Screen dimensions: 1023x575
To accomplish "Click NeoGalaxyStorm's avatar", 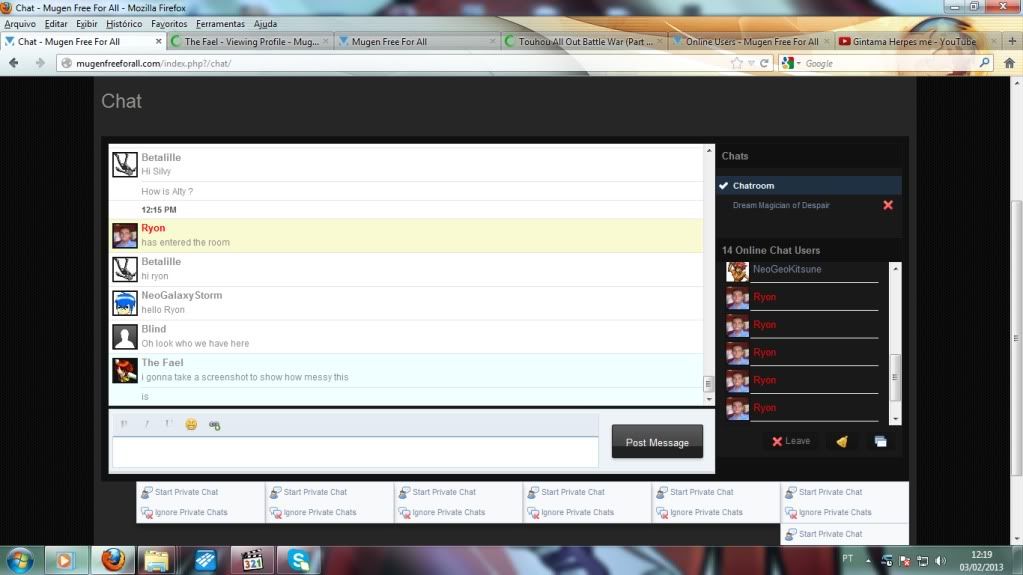I will tap(125, 303).
